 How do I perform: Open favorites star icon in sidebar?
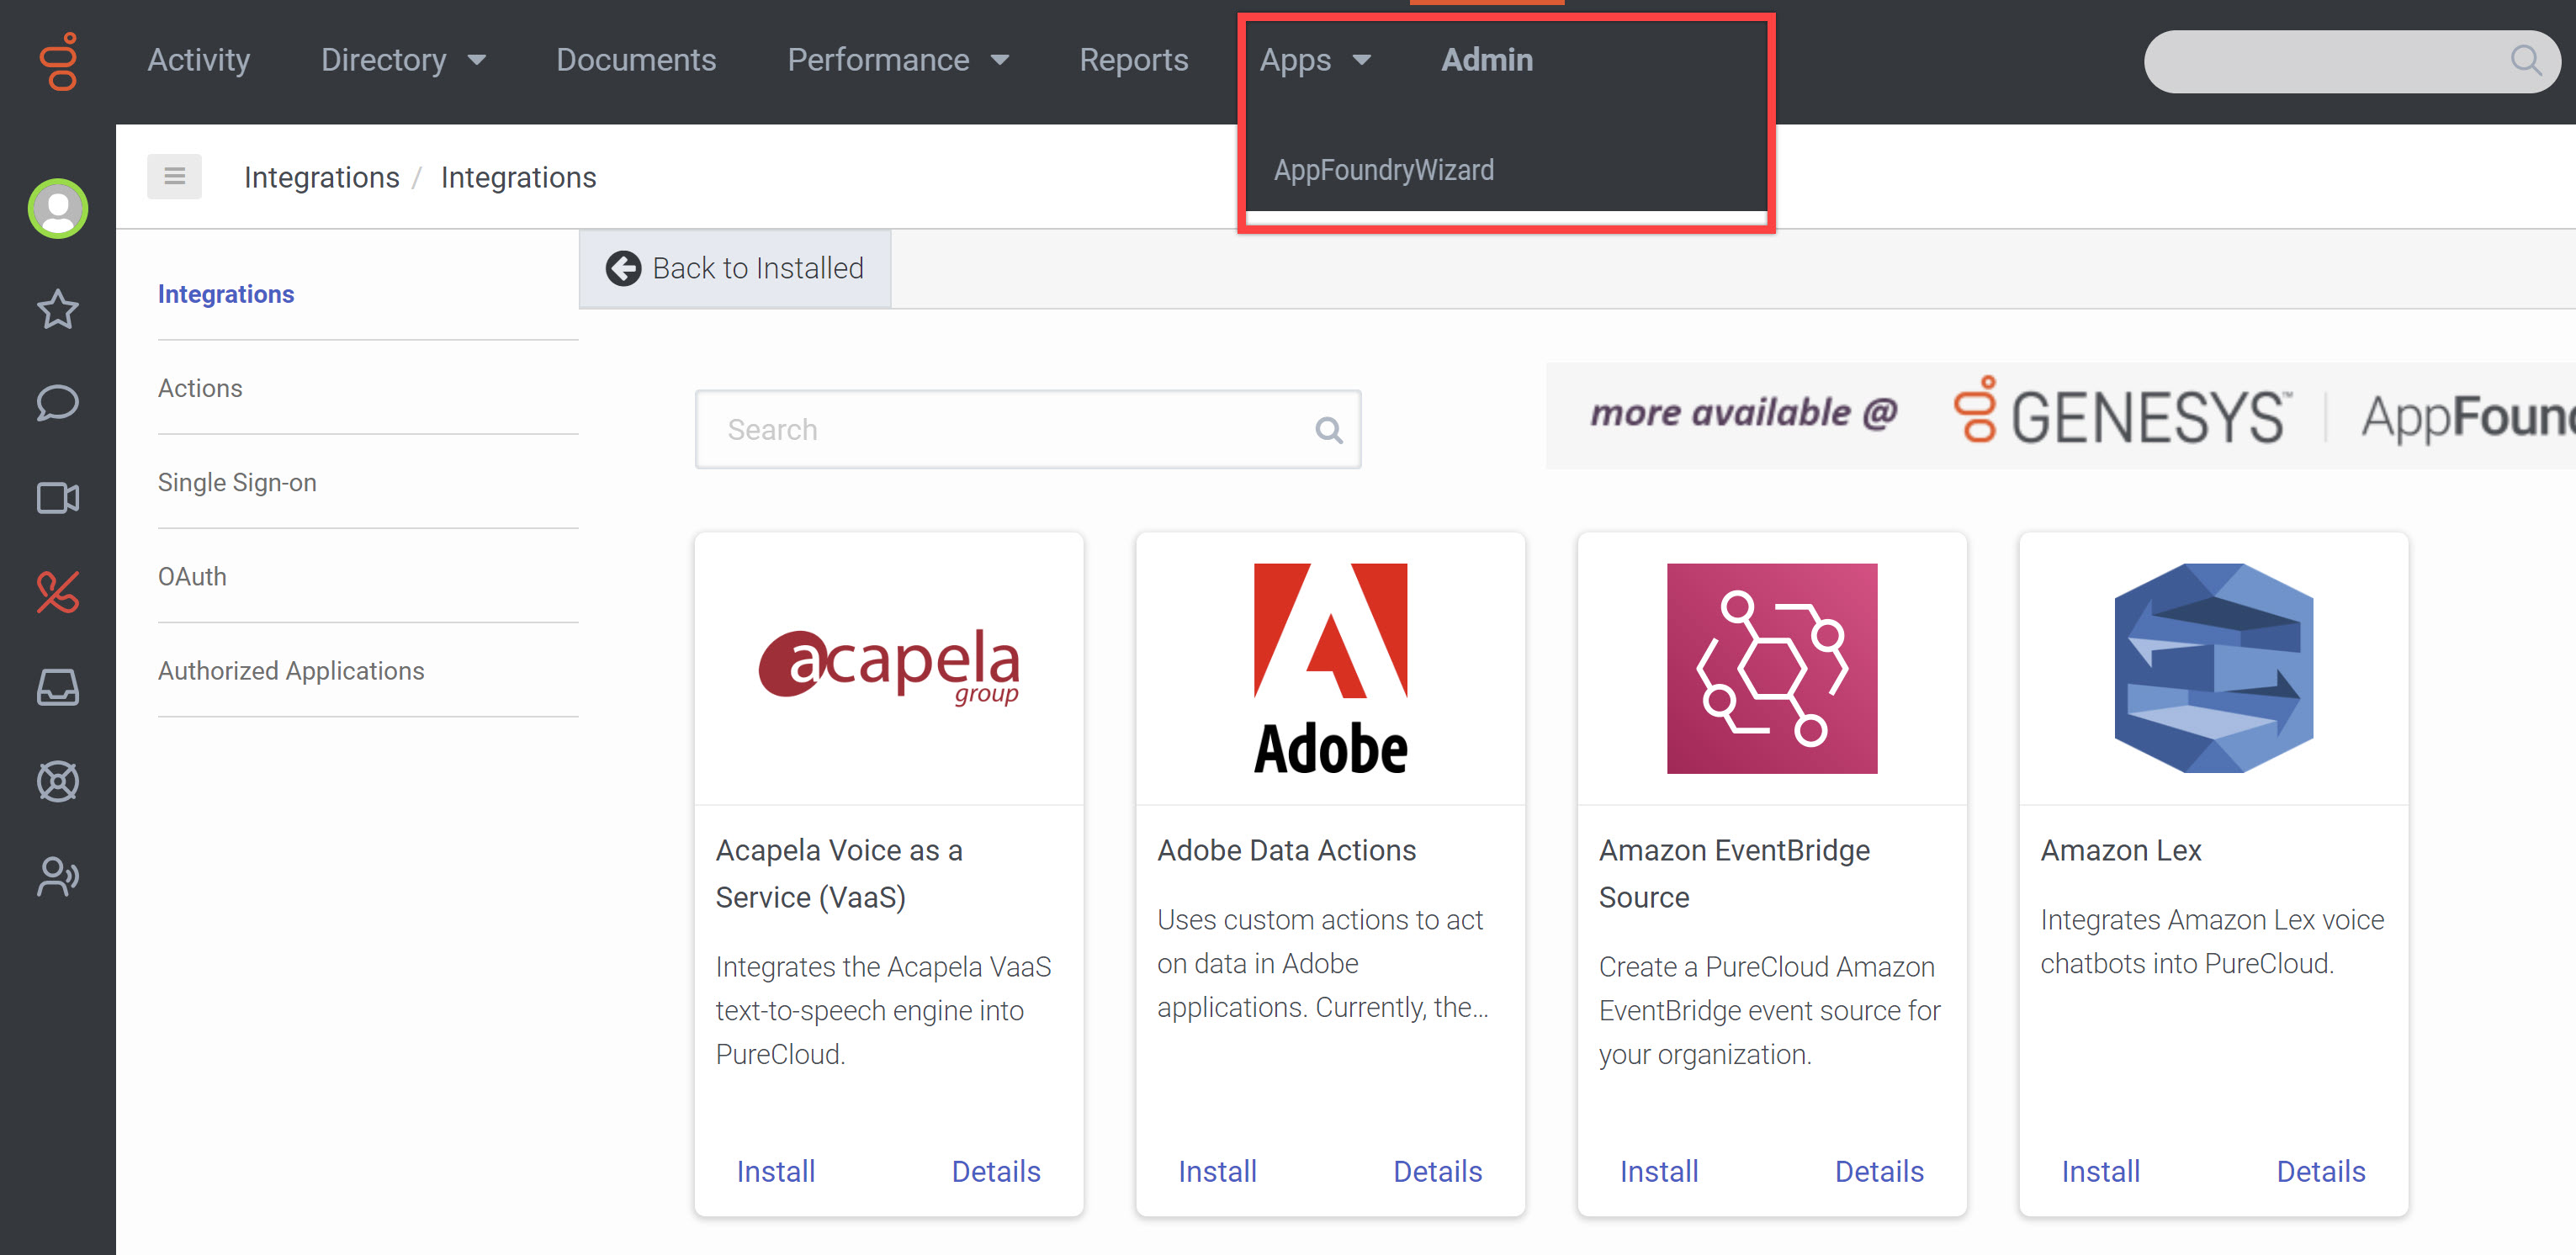click(x=58, y=309)
